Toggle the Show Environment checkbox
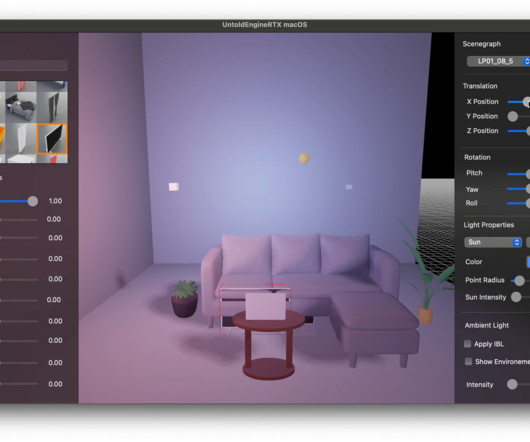The image size is (530, 442). [x=468, y=362]
